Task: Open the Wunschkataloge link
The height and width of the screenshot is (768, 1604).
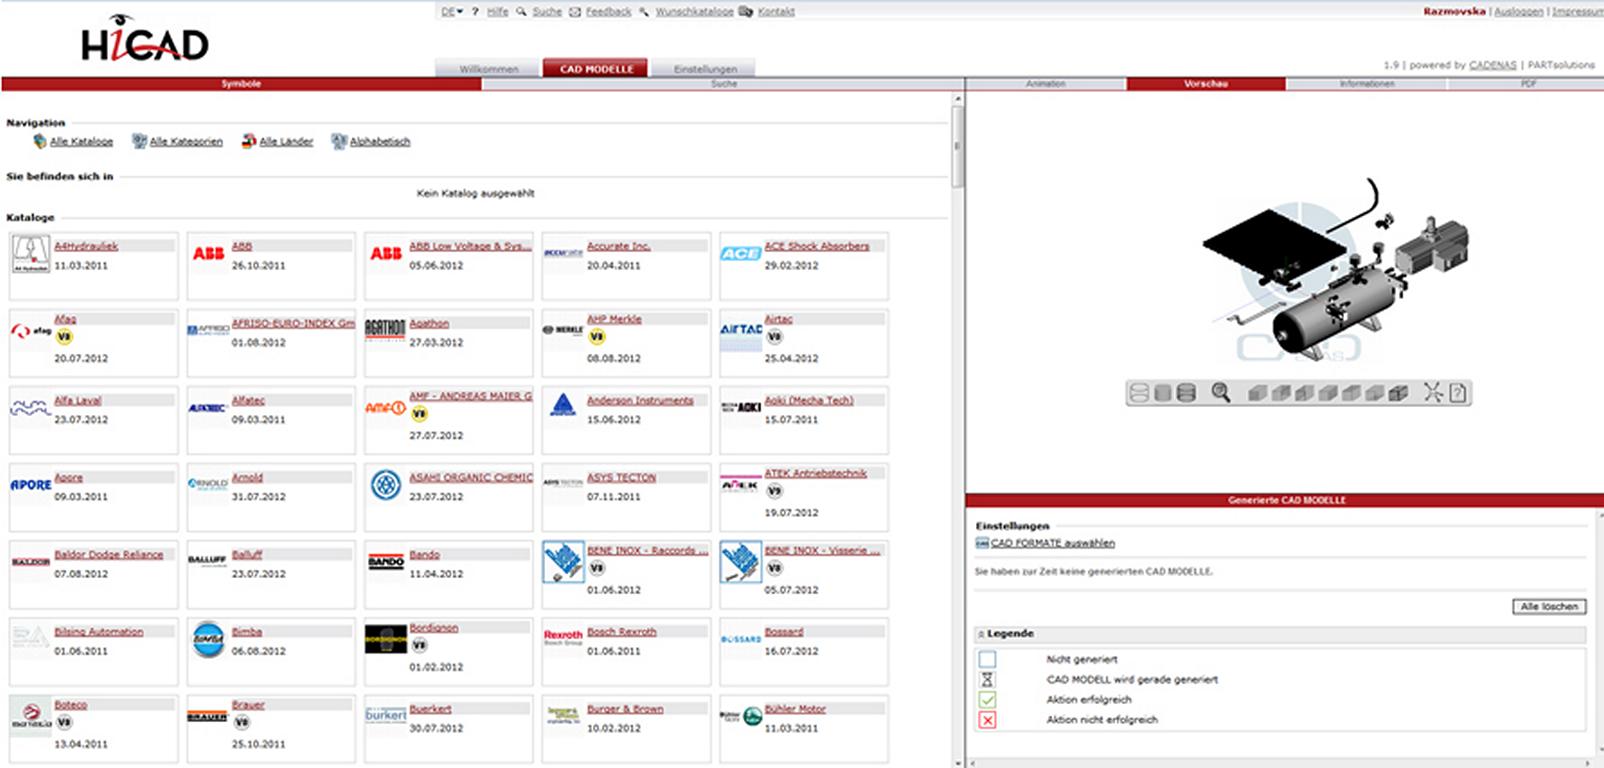Action: [694, 12]
